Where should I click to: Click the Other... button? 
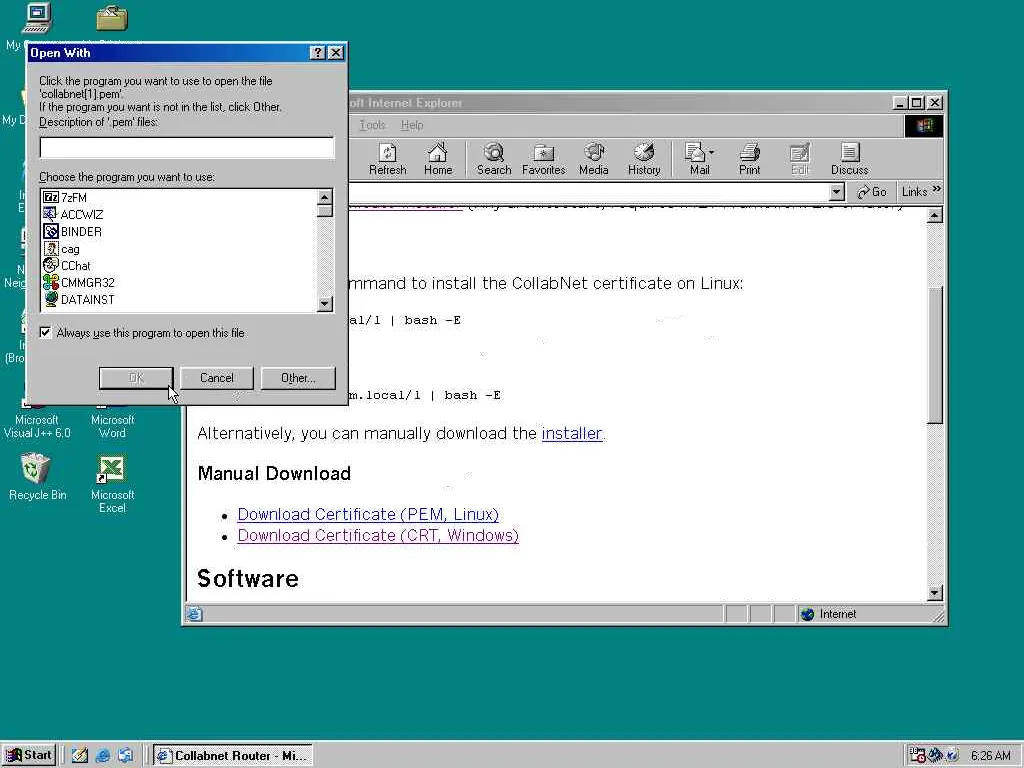click(298, 377)
